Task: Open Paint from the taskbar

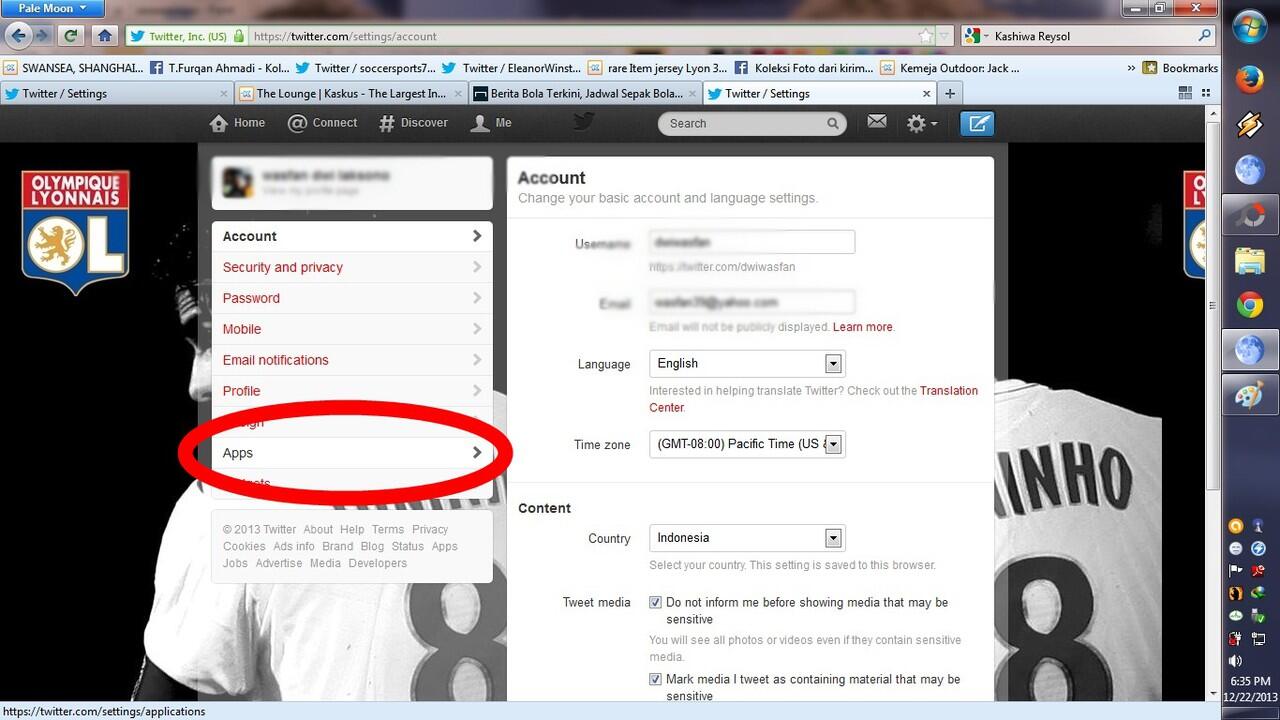Action: point(1250,396)
